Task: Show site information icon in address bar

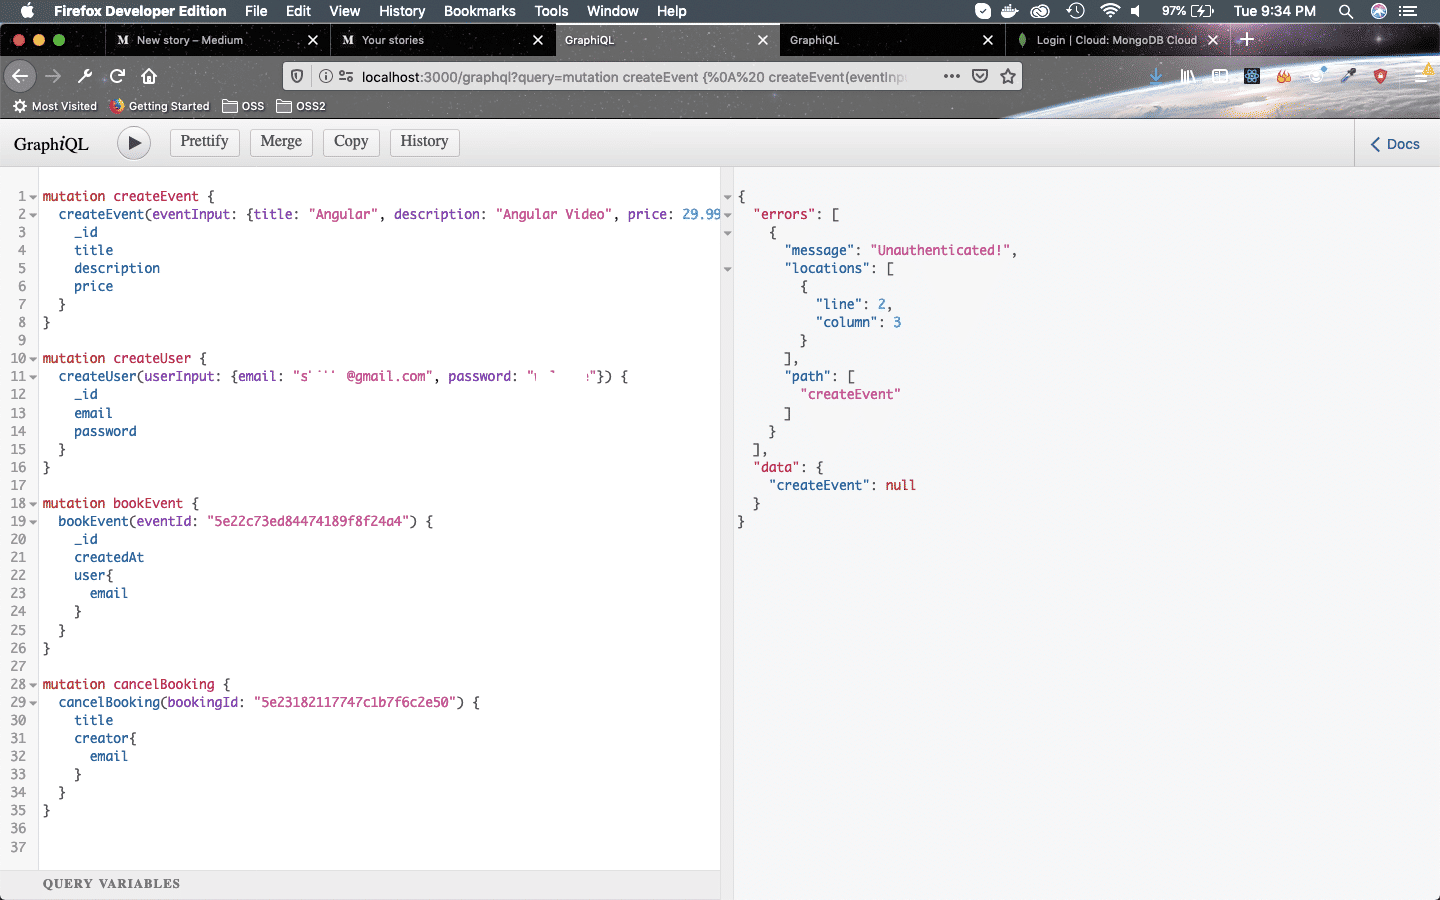Action: [x=326, y=77]
